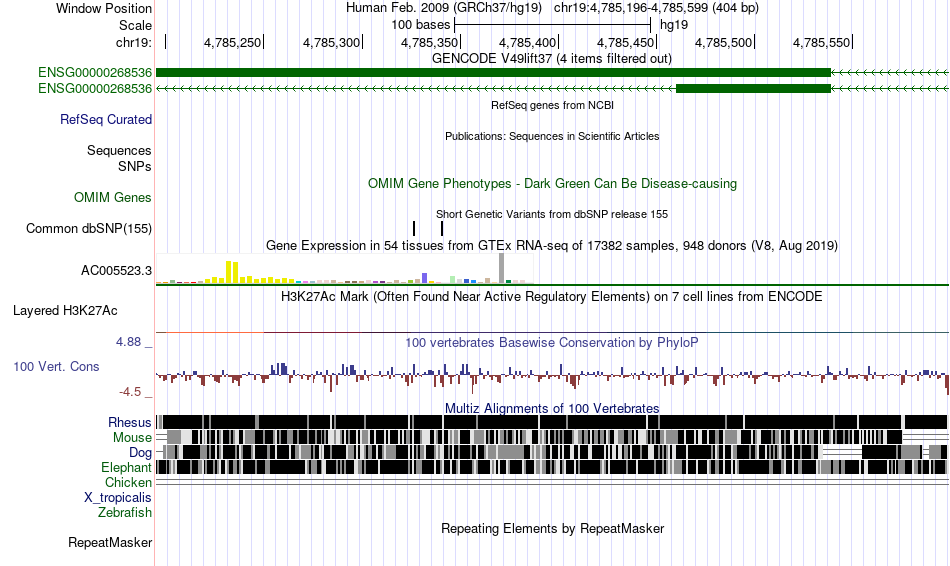Viewport: 950px width, 566px height.
Task: Click the Elephant alignment row label
Action: pos(126,467)
